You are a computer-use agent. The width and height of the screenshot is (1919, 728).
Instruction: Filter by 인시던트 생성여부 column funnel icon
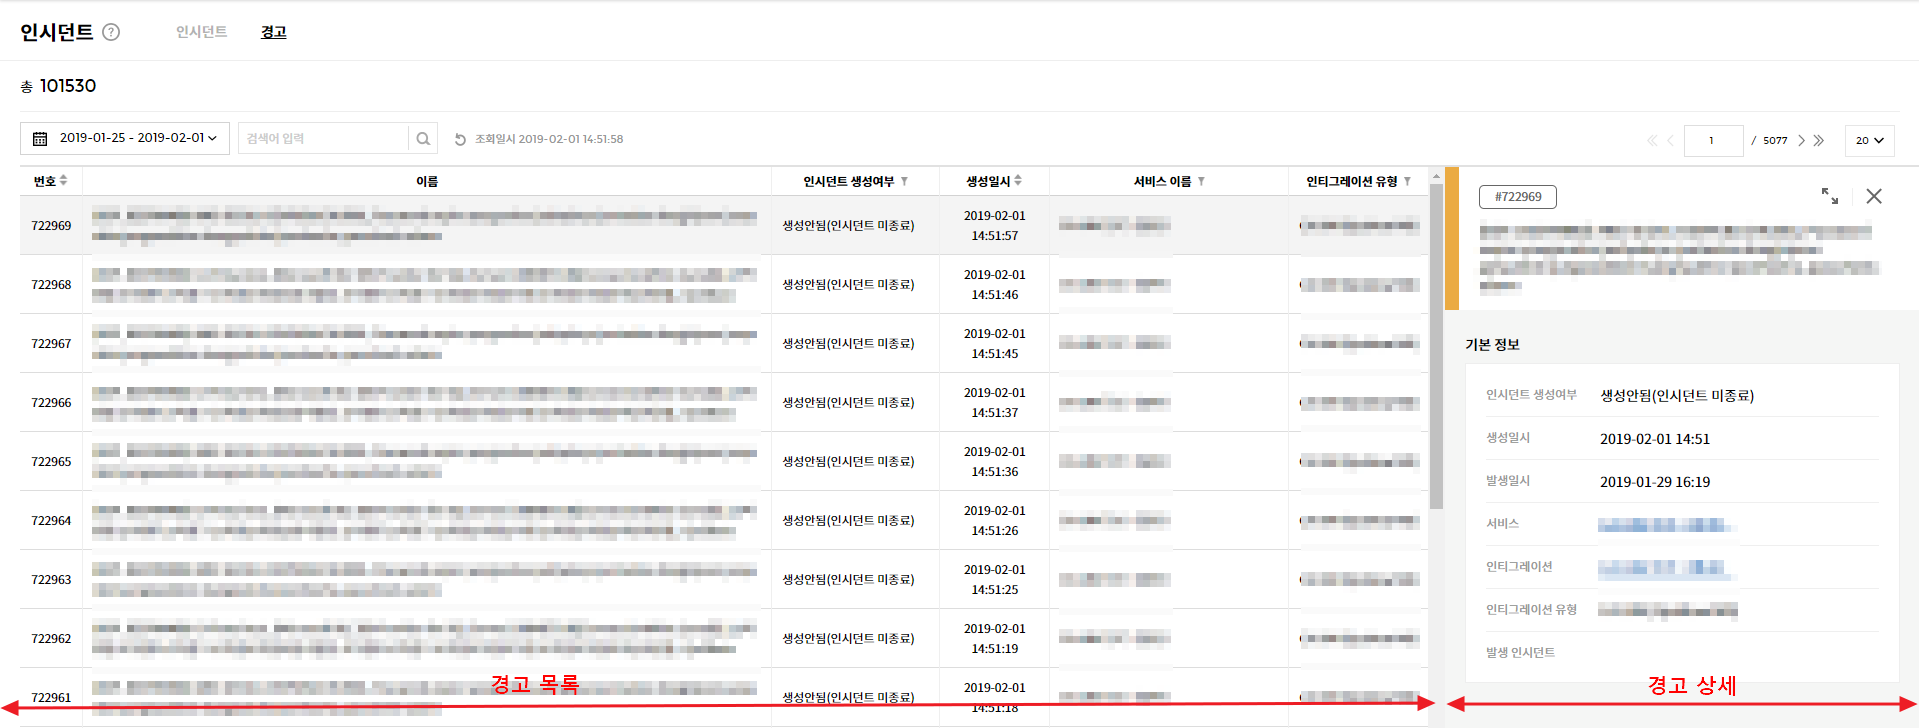tap(904, 181)
